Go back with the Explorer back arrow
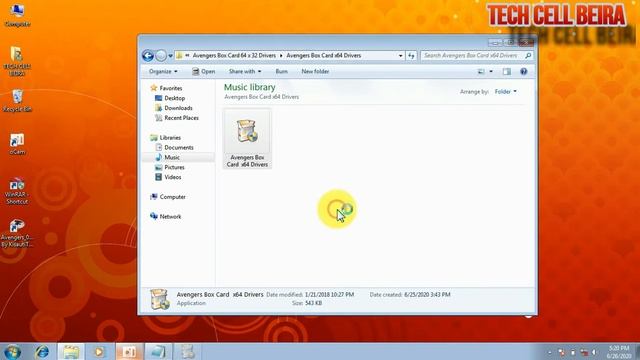Screen dimensions: 640x360 click(x=148, y=56)
